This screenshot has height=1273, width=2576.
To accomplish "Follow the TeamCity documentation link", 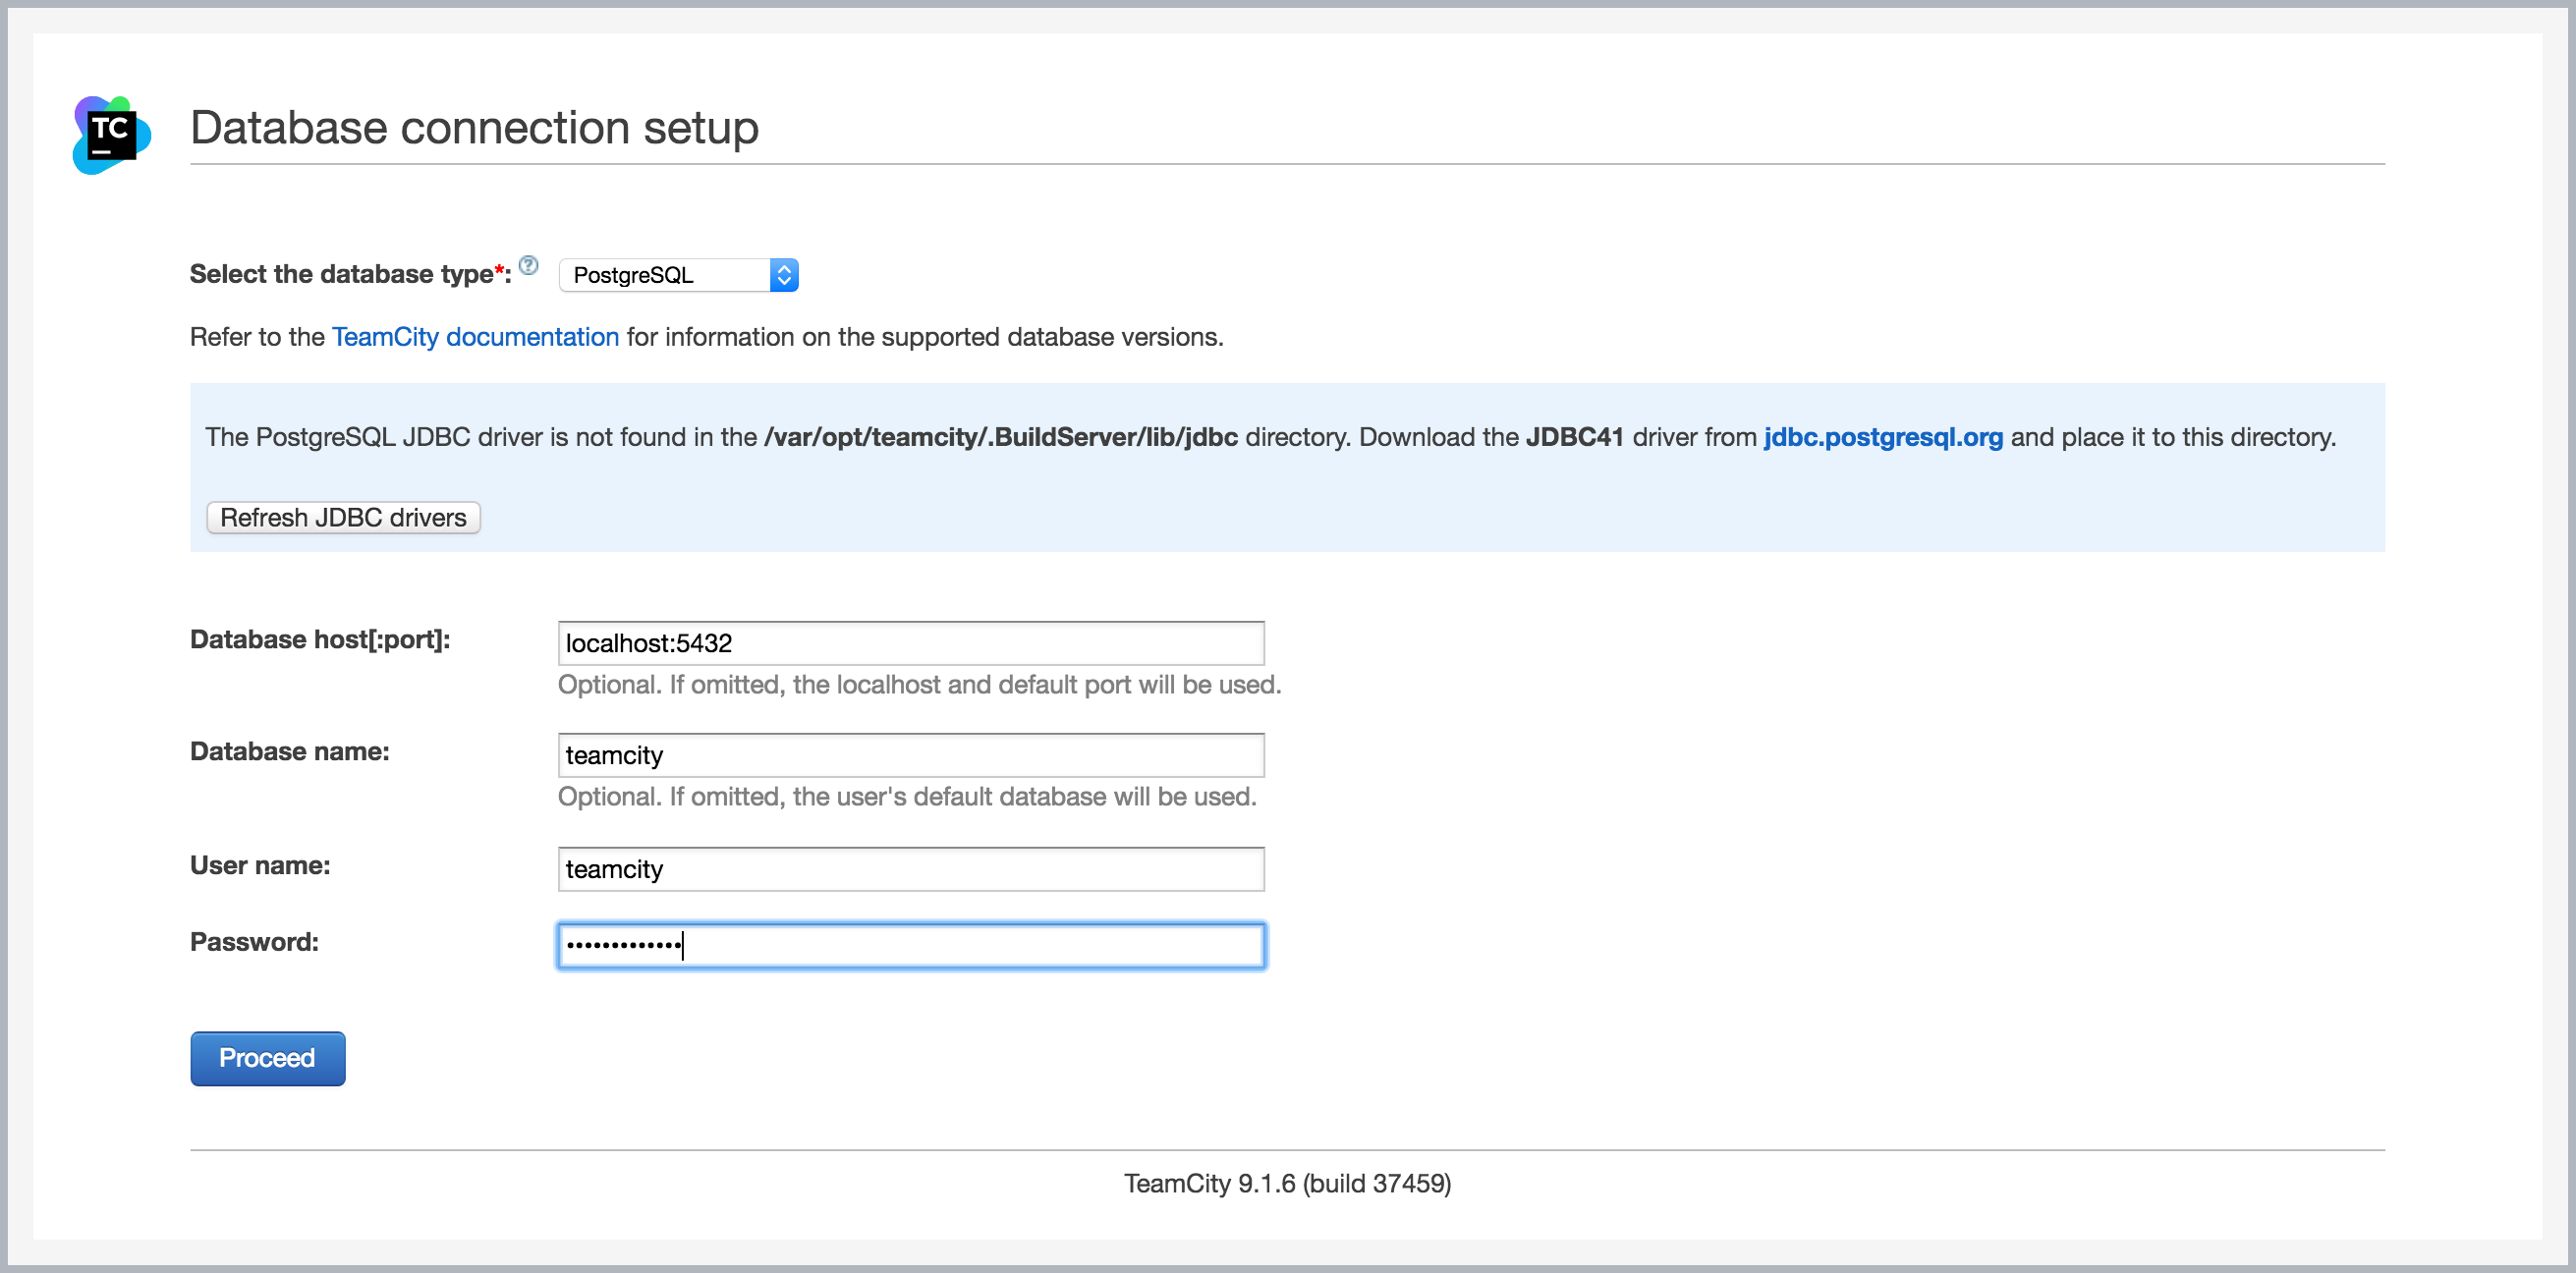I will point(475,337).
